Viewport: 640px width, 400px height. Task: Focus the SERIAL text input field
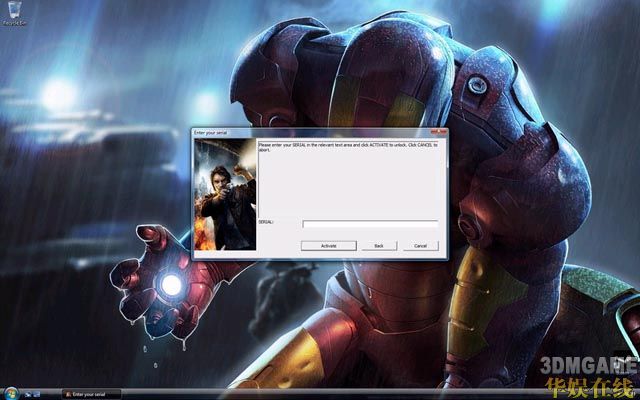(370, 224)
